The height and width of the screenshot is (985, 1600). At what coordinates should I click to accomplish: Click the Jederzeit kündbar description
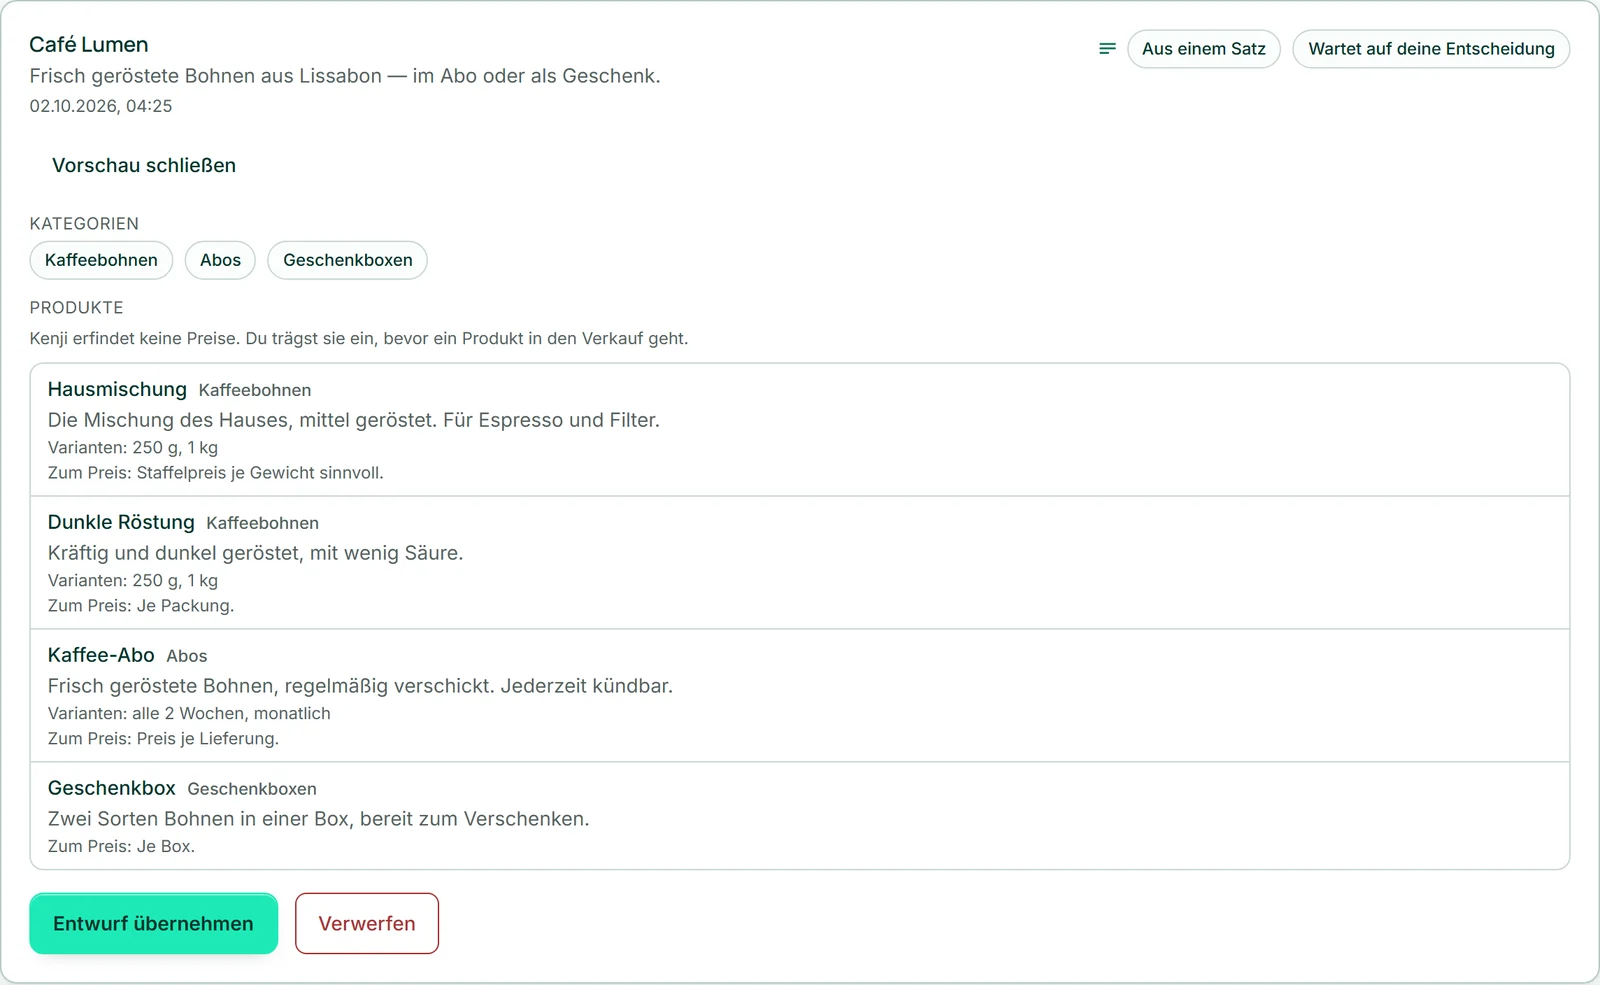(360, 686)
